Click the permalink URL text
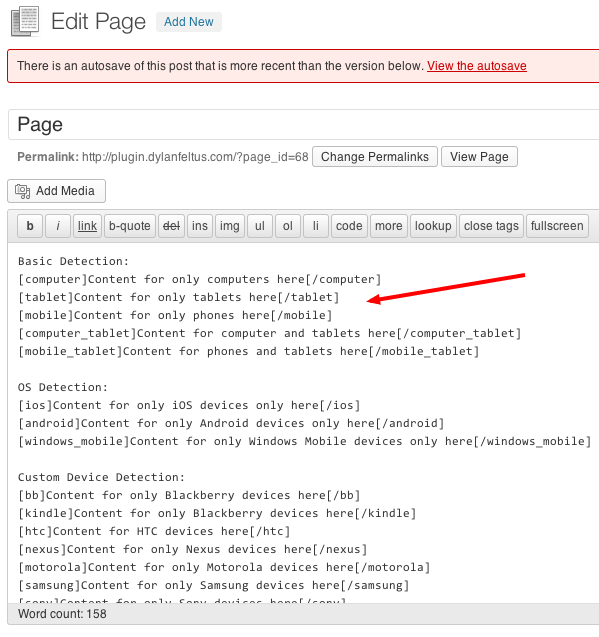This screenshot has width=599, height=637. pyautogui.click(x=195, y=157)
